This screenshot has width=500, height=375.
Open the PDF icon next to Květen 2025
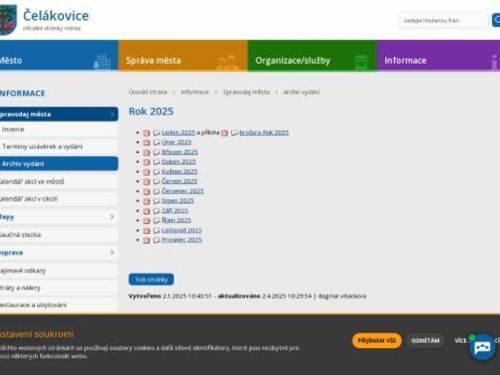[147, 172]
